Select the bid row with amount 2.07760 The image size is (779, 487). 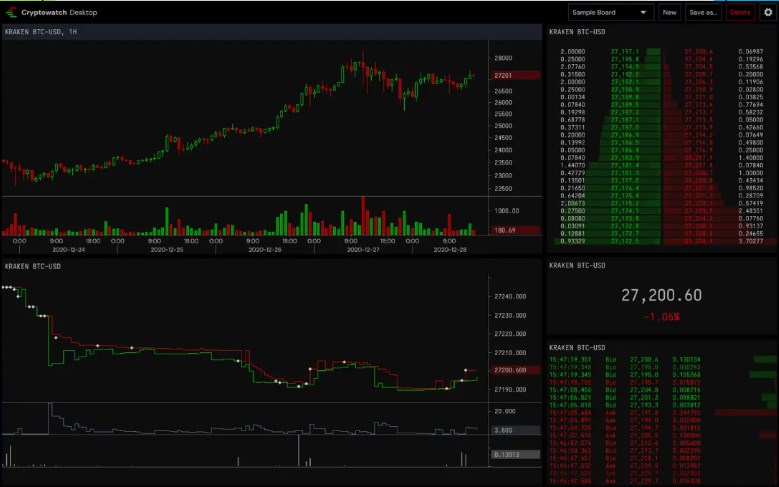tap(608, 67)
